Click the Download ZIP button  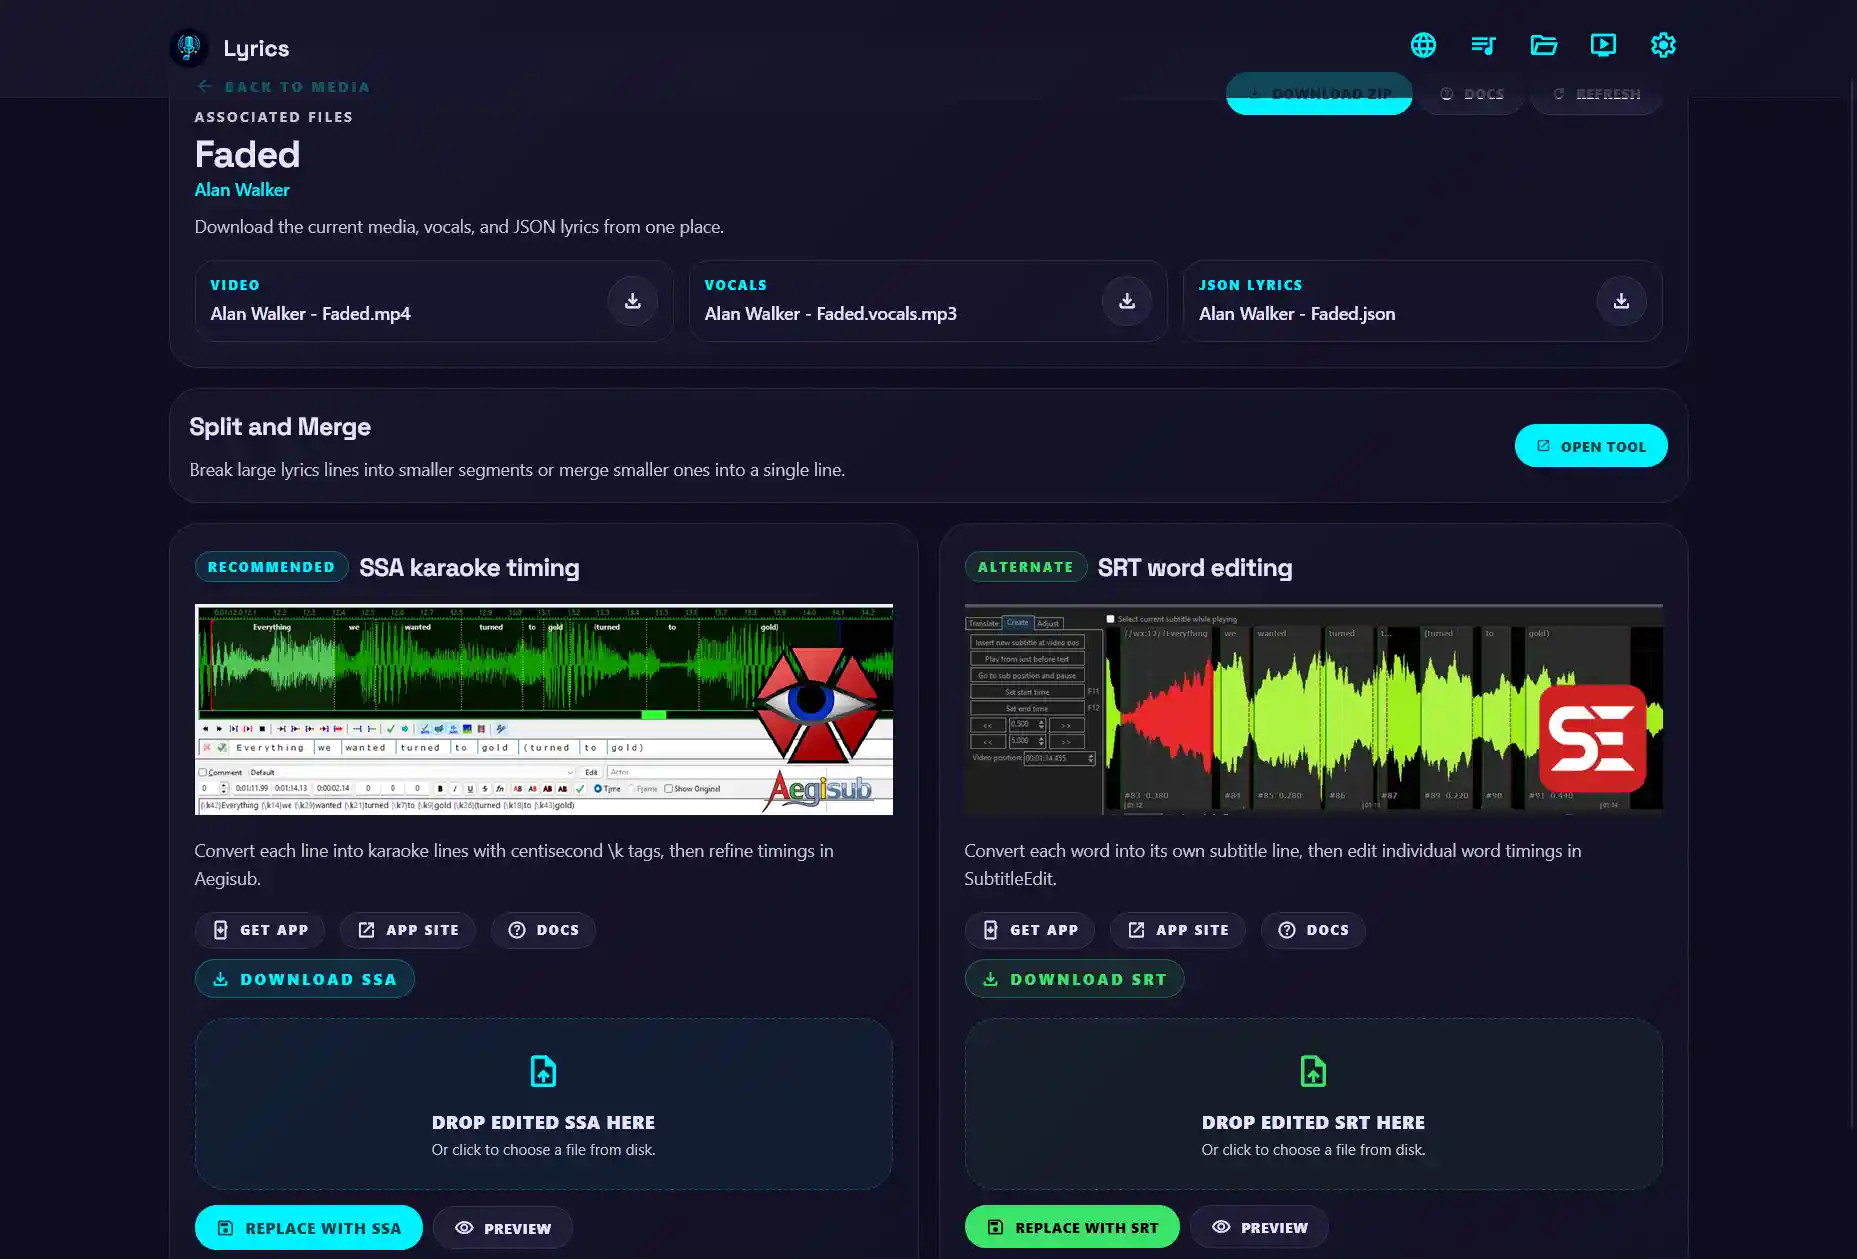click(x=1319, y=94)
